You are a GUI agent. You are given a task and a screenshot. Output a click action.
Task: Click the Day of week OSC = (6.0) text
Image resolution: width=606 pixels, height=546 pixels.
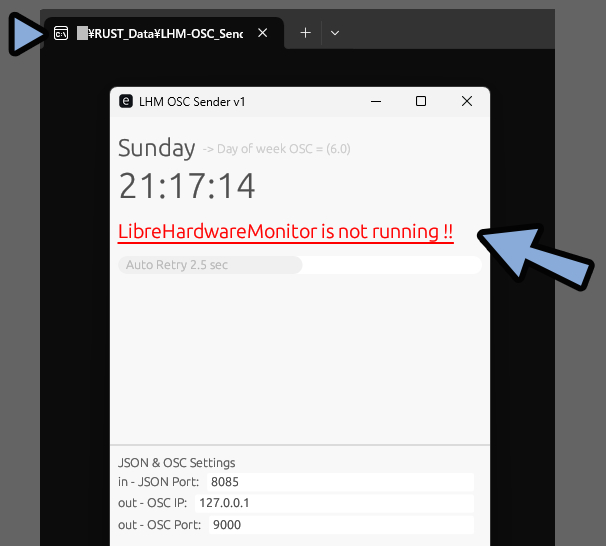tap(277, 149)
